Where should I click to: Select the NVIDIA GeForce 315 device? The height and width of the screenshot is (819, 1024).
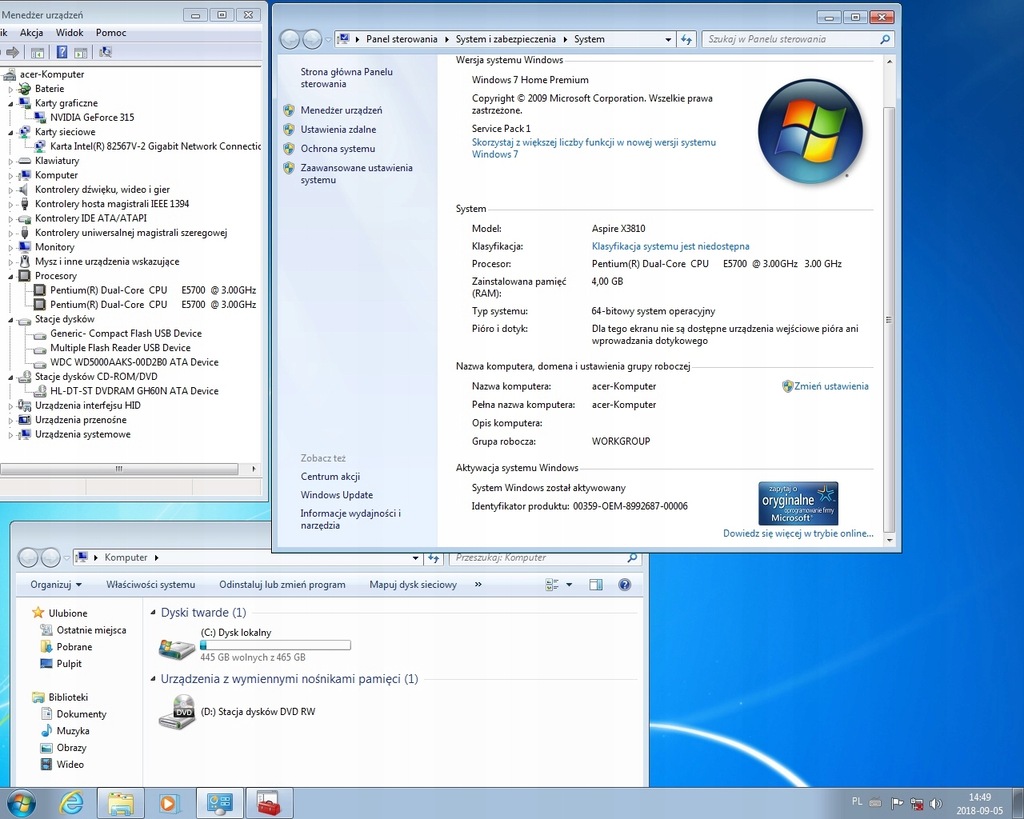92,118
